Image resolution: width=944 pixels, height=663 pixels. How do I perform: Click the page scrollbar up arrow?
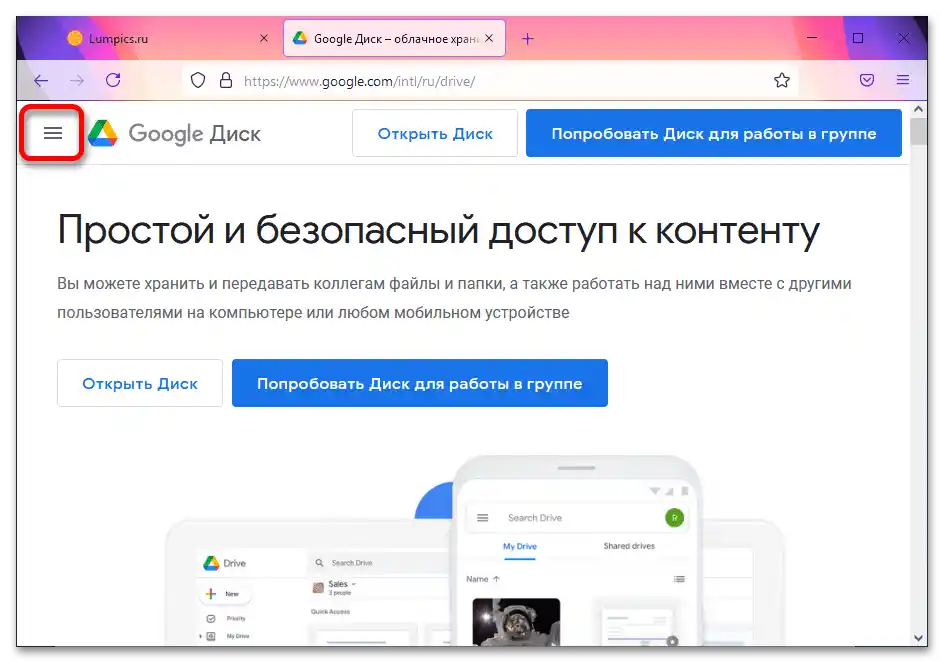(918, 109)
